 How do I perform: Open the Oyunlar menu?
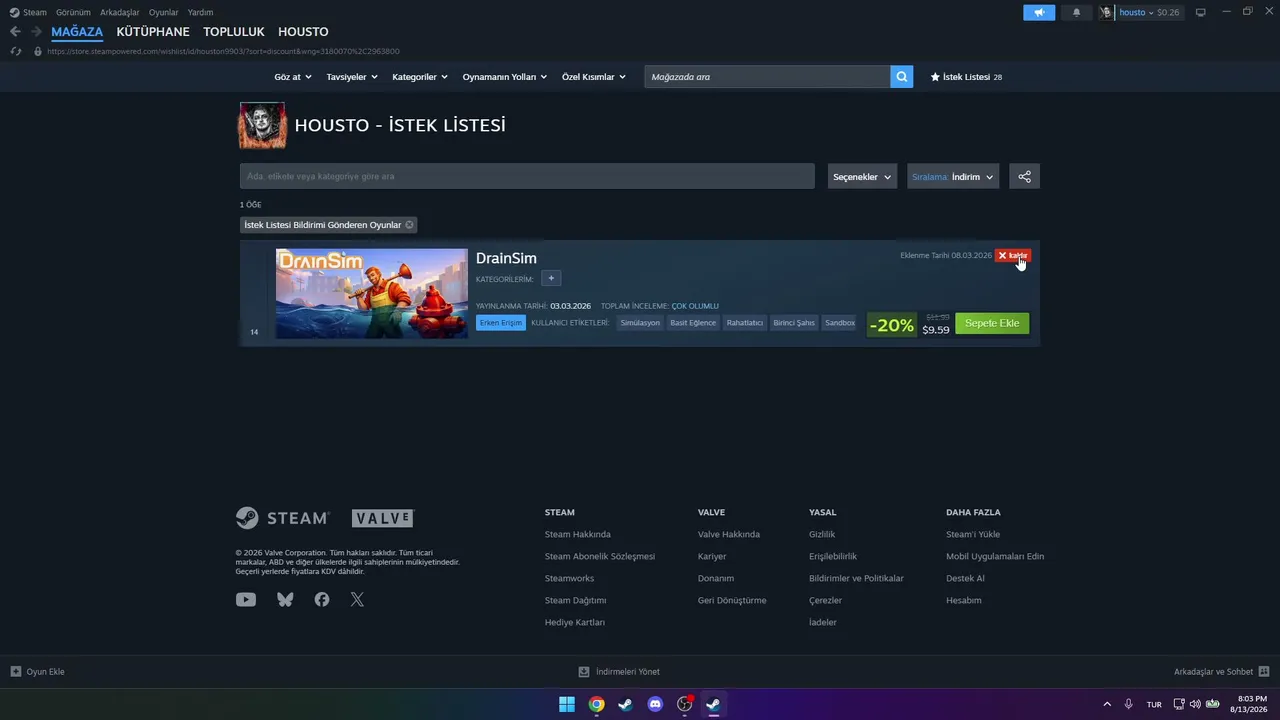[164, 12]
